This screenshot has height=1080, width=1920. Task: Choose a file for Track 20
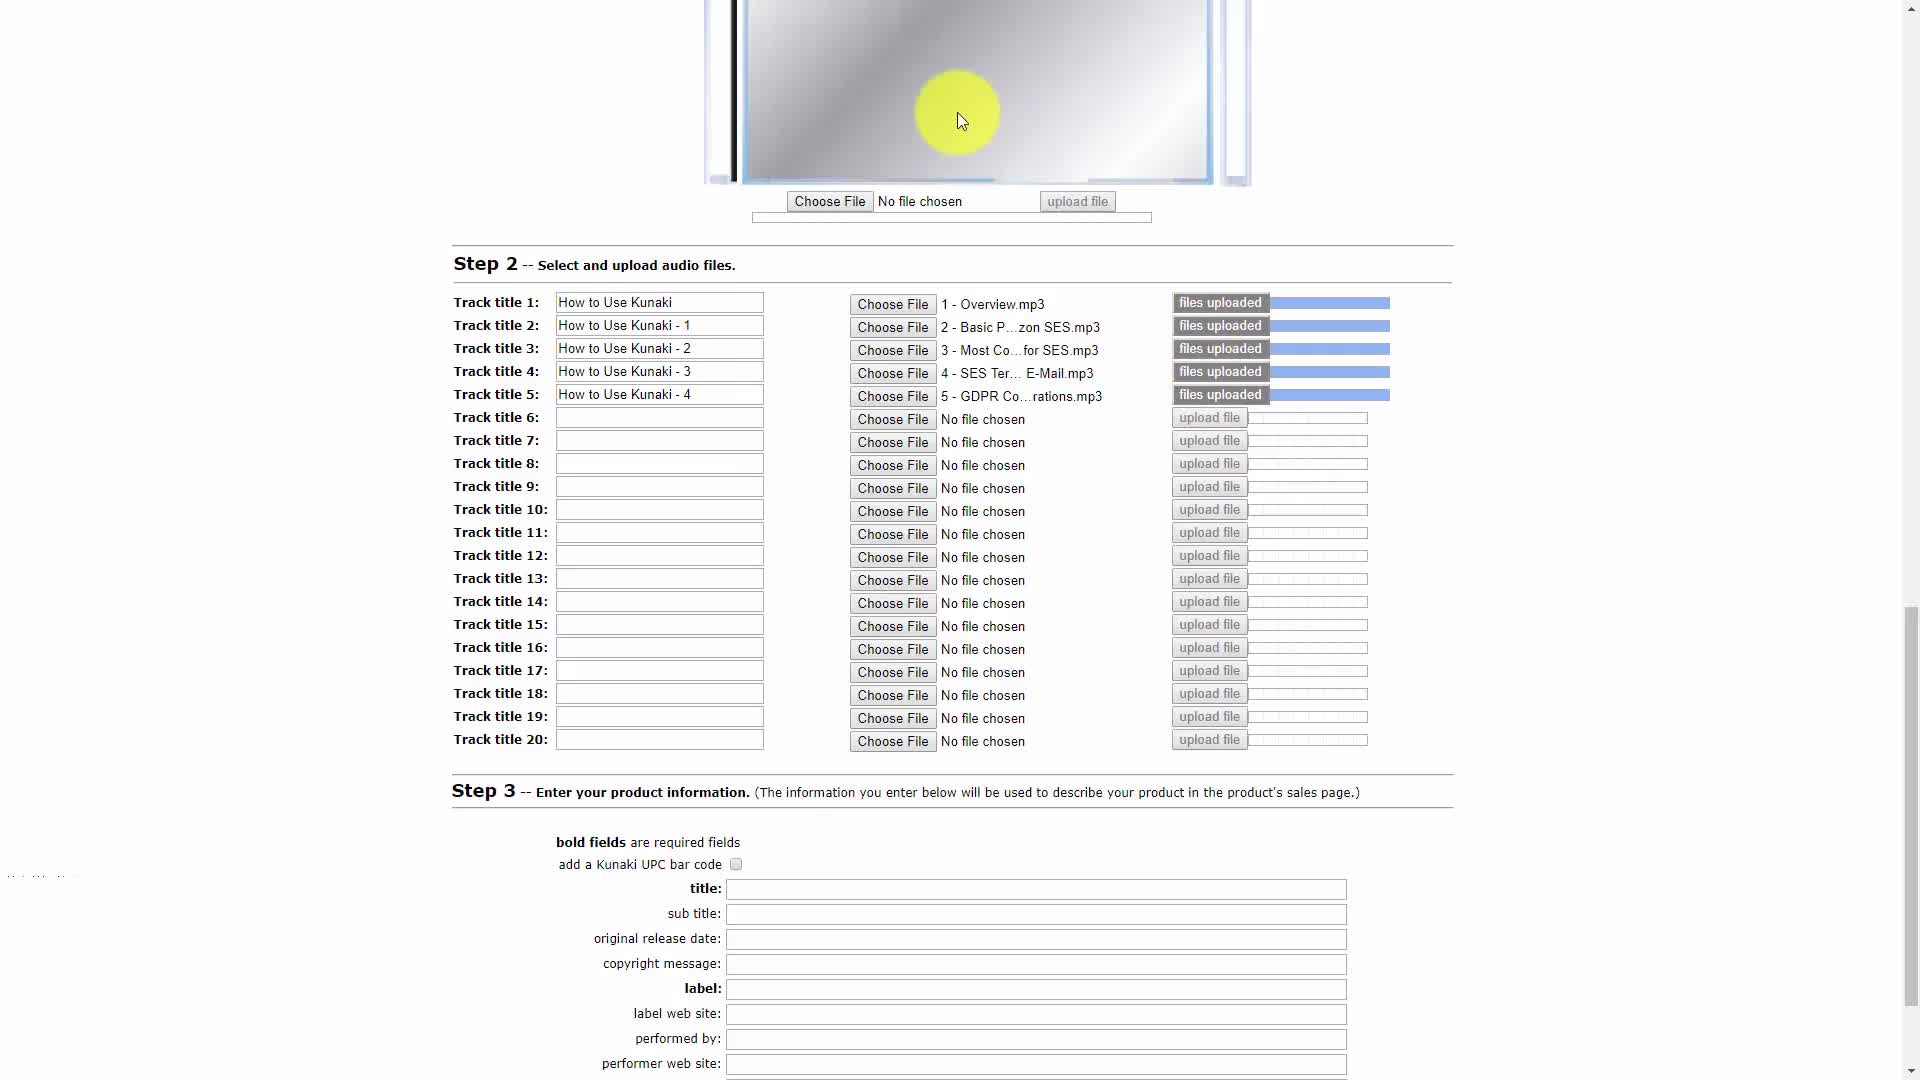pyautogui.click(x=893, y=741)
